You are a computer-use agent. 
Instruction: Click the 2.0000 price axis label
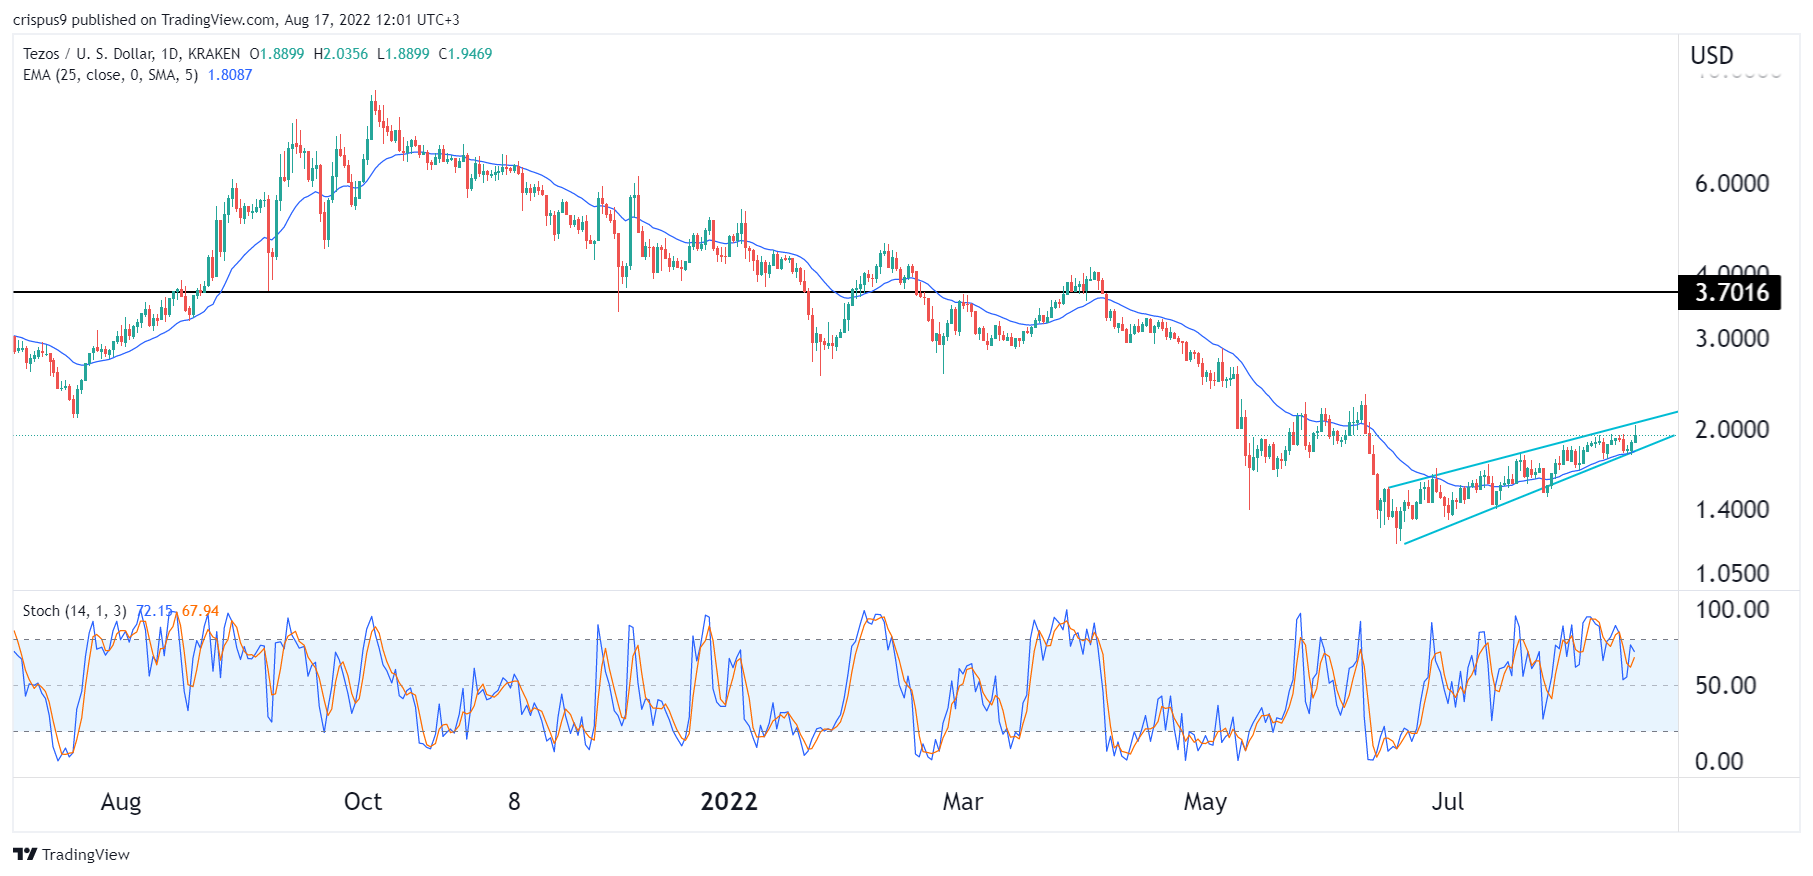(1732, 429)
